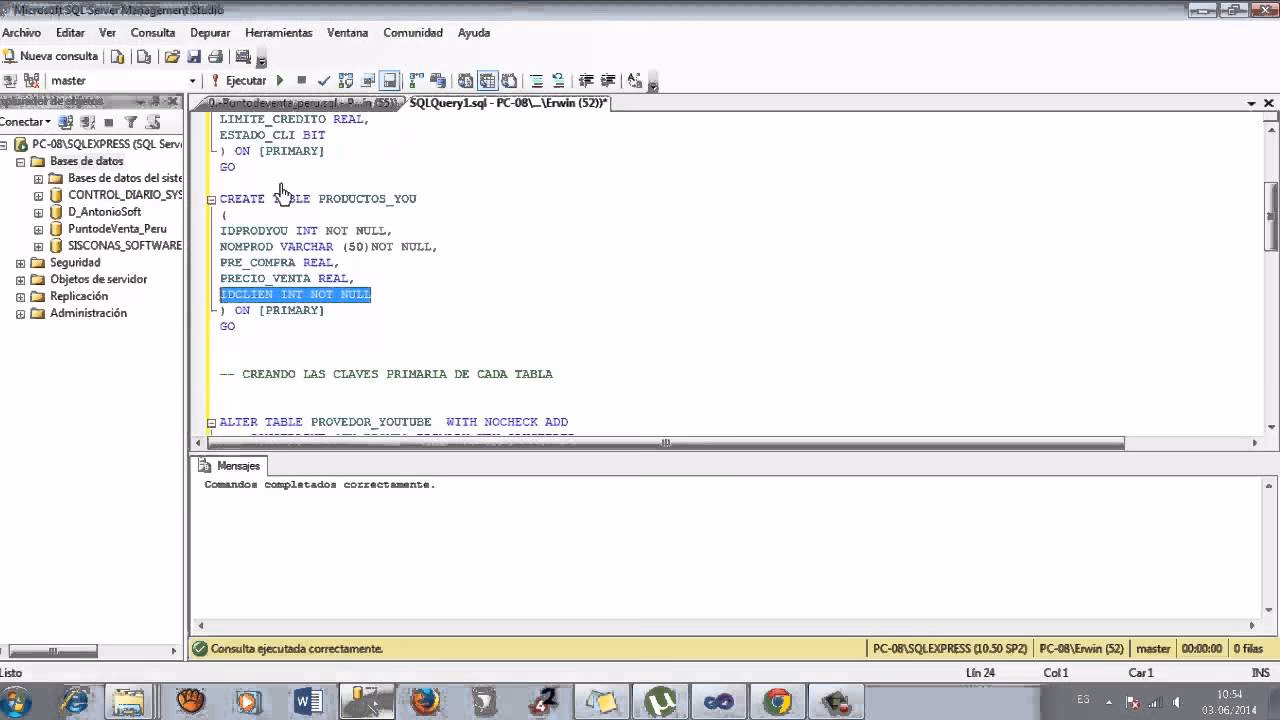Click the print icon in toolbar
Image resolution: width=1280 pixels, height=720 pixels.
pyautogui.click(x=215, y=57)
